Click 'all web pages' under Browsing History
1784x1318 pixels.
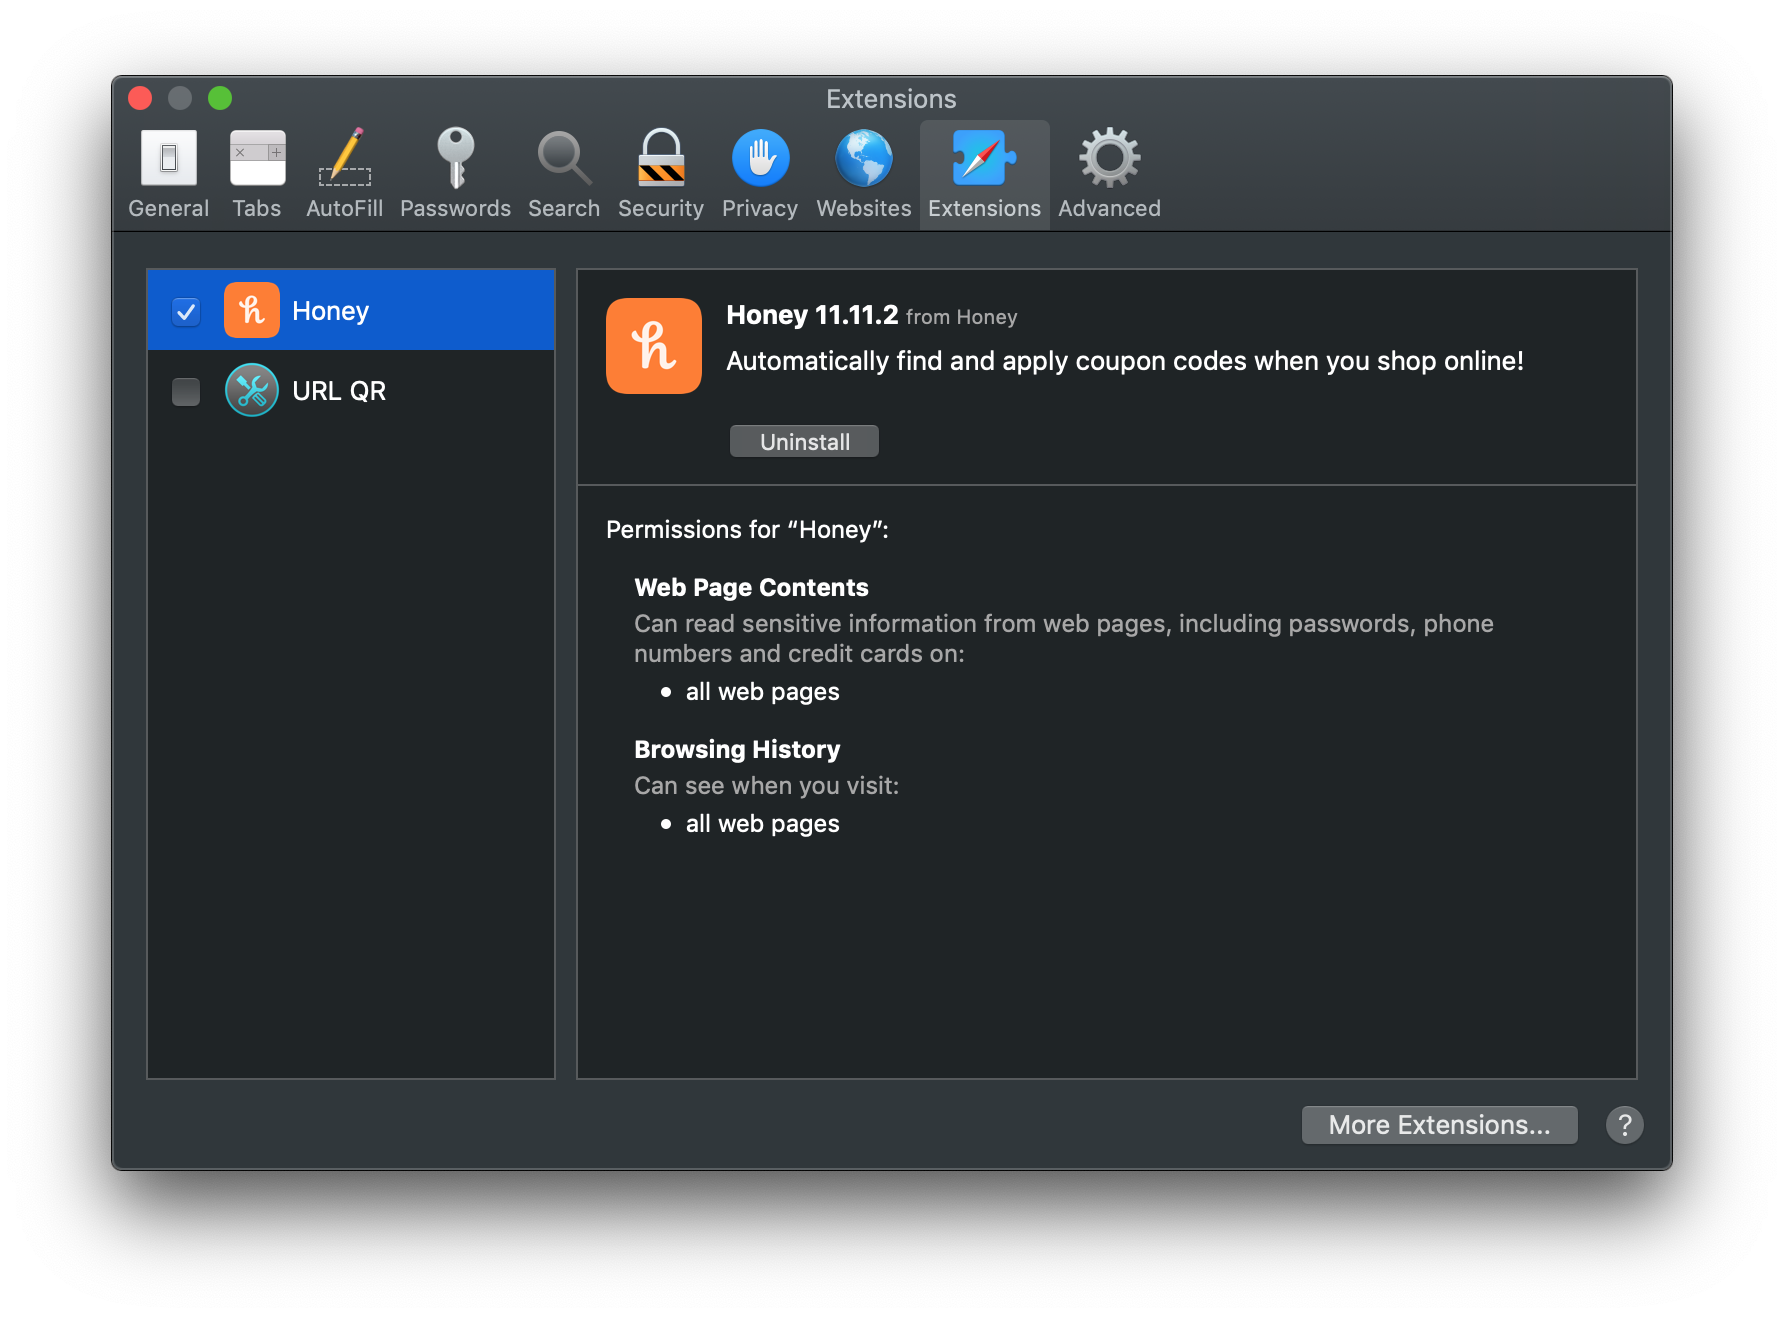(762, 824)
